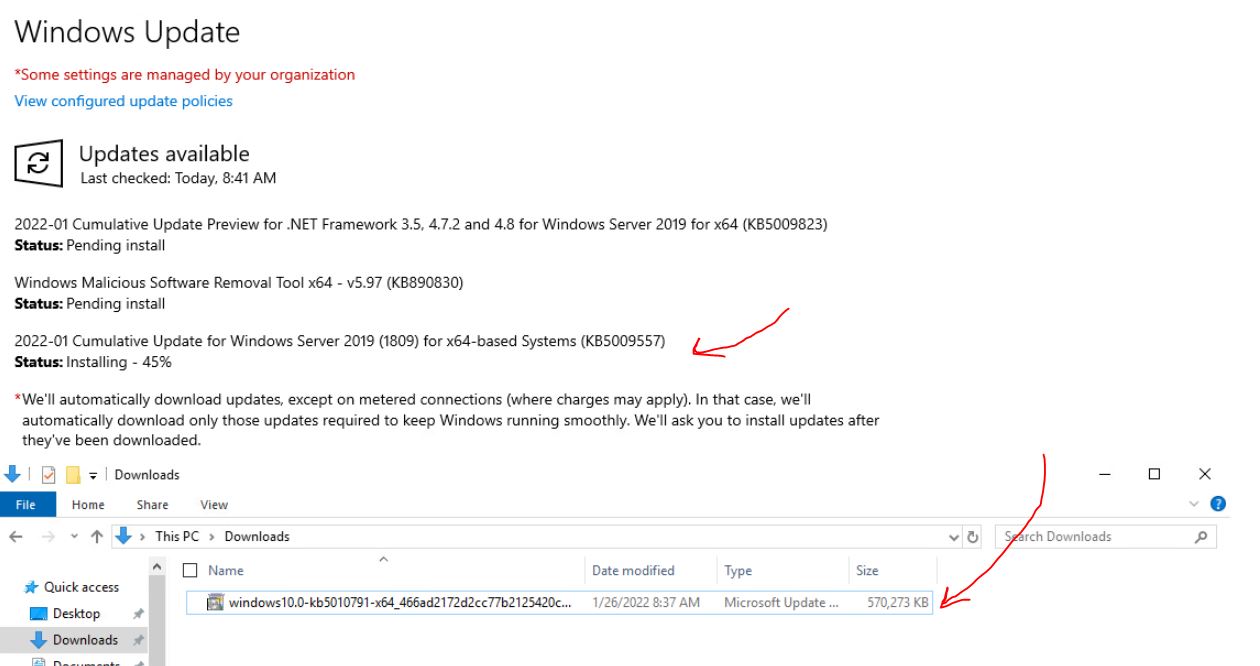Click the Malicious Software Removal Tool entry

239,283
